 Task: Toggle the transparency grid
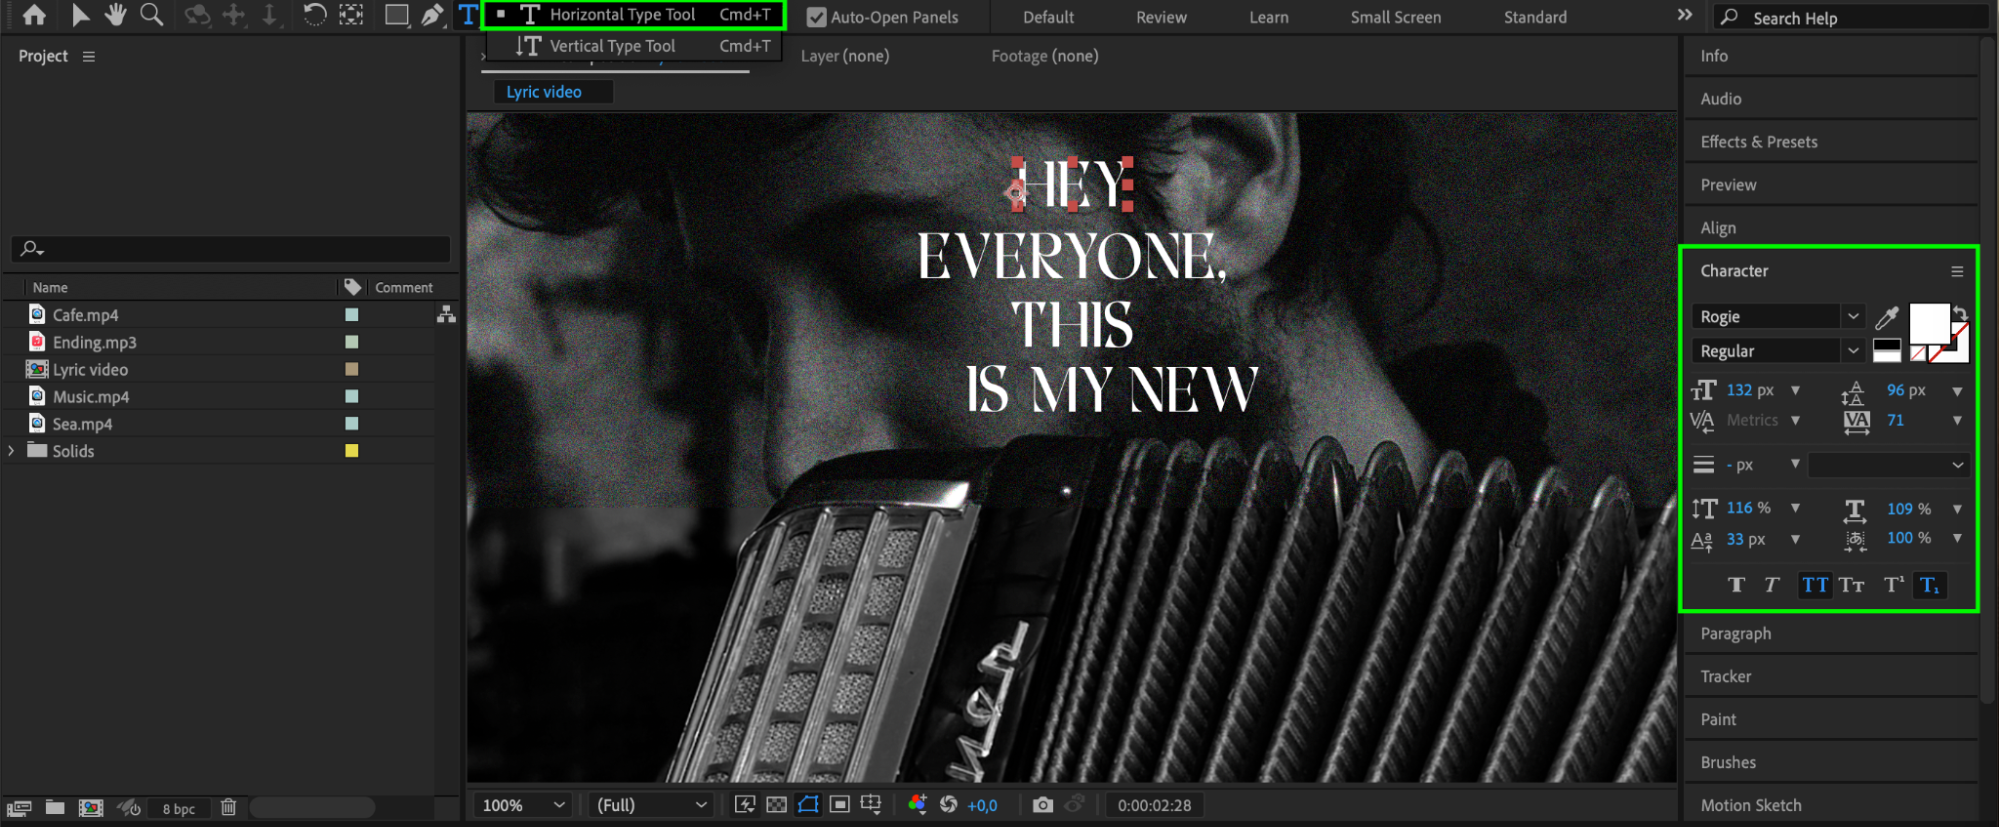click(x=776, y=805)
